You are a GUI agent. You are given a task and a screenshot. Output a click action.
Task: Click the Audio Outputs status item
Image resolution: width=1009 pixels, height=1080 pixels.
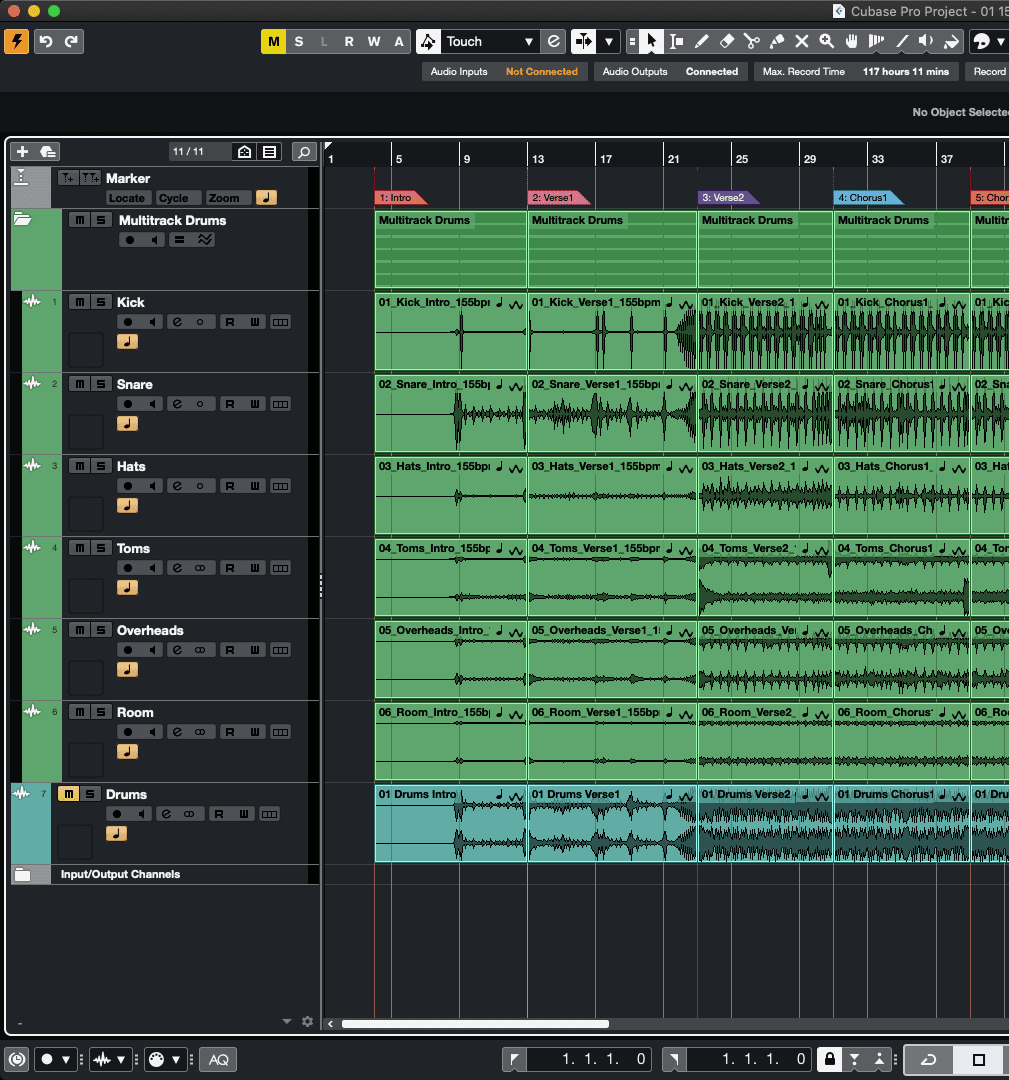pos(635,72)
